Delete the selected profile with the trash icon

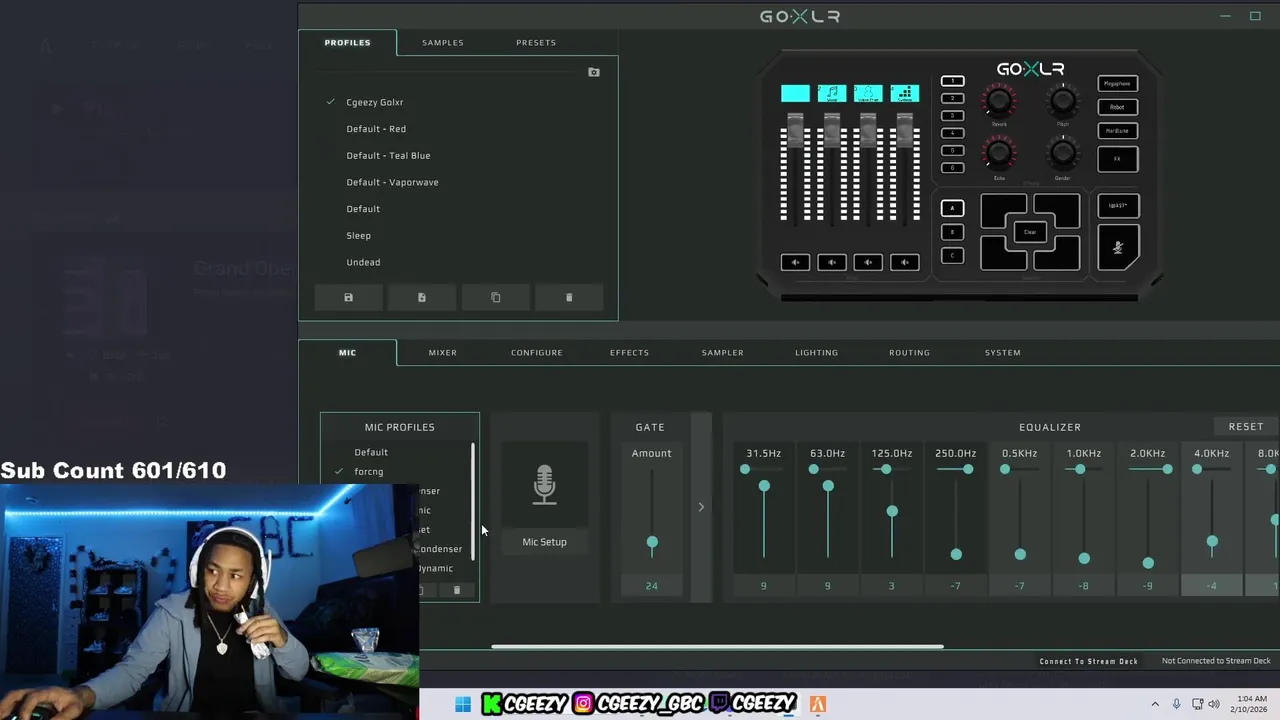pos(569,298)
